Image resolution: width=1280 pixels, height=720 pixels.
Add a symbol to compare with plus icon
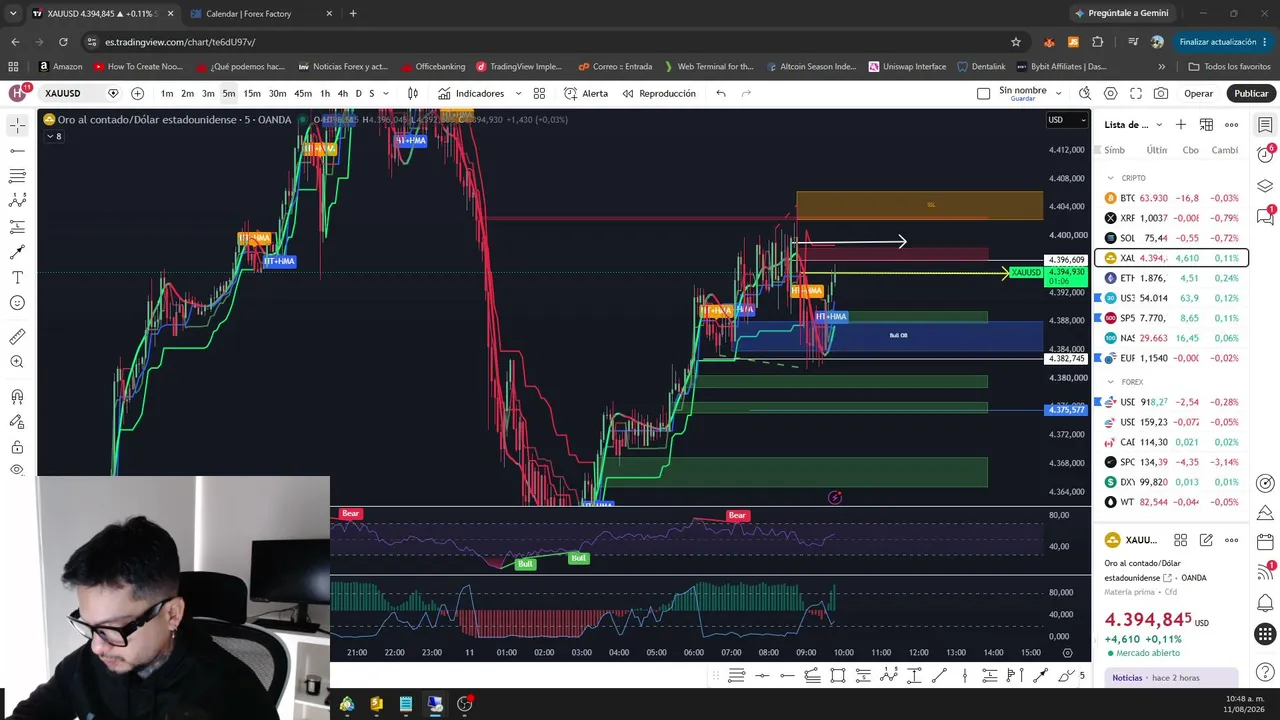pos(137,93)
